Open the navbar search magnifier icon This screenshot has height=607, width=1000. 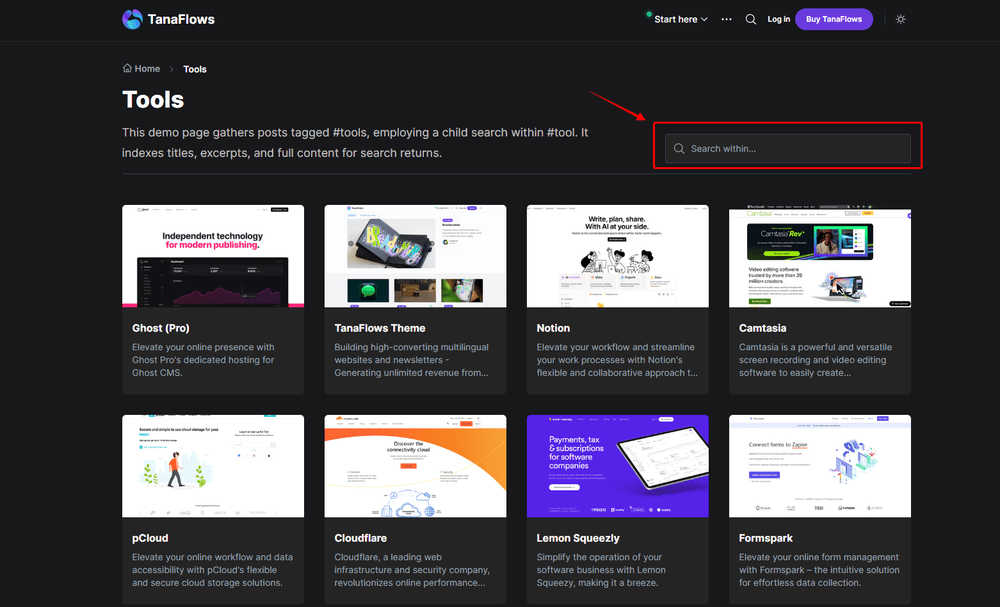(751, 19)
